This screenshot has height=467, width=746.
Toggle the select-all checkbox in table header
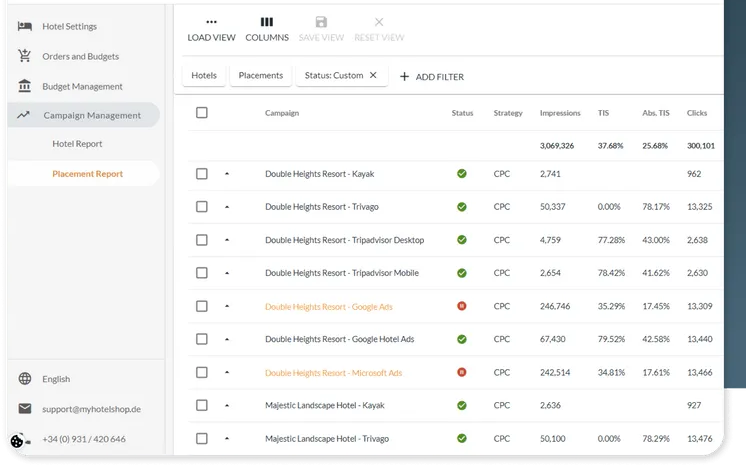(202, 113)
